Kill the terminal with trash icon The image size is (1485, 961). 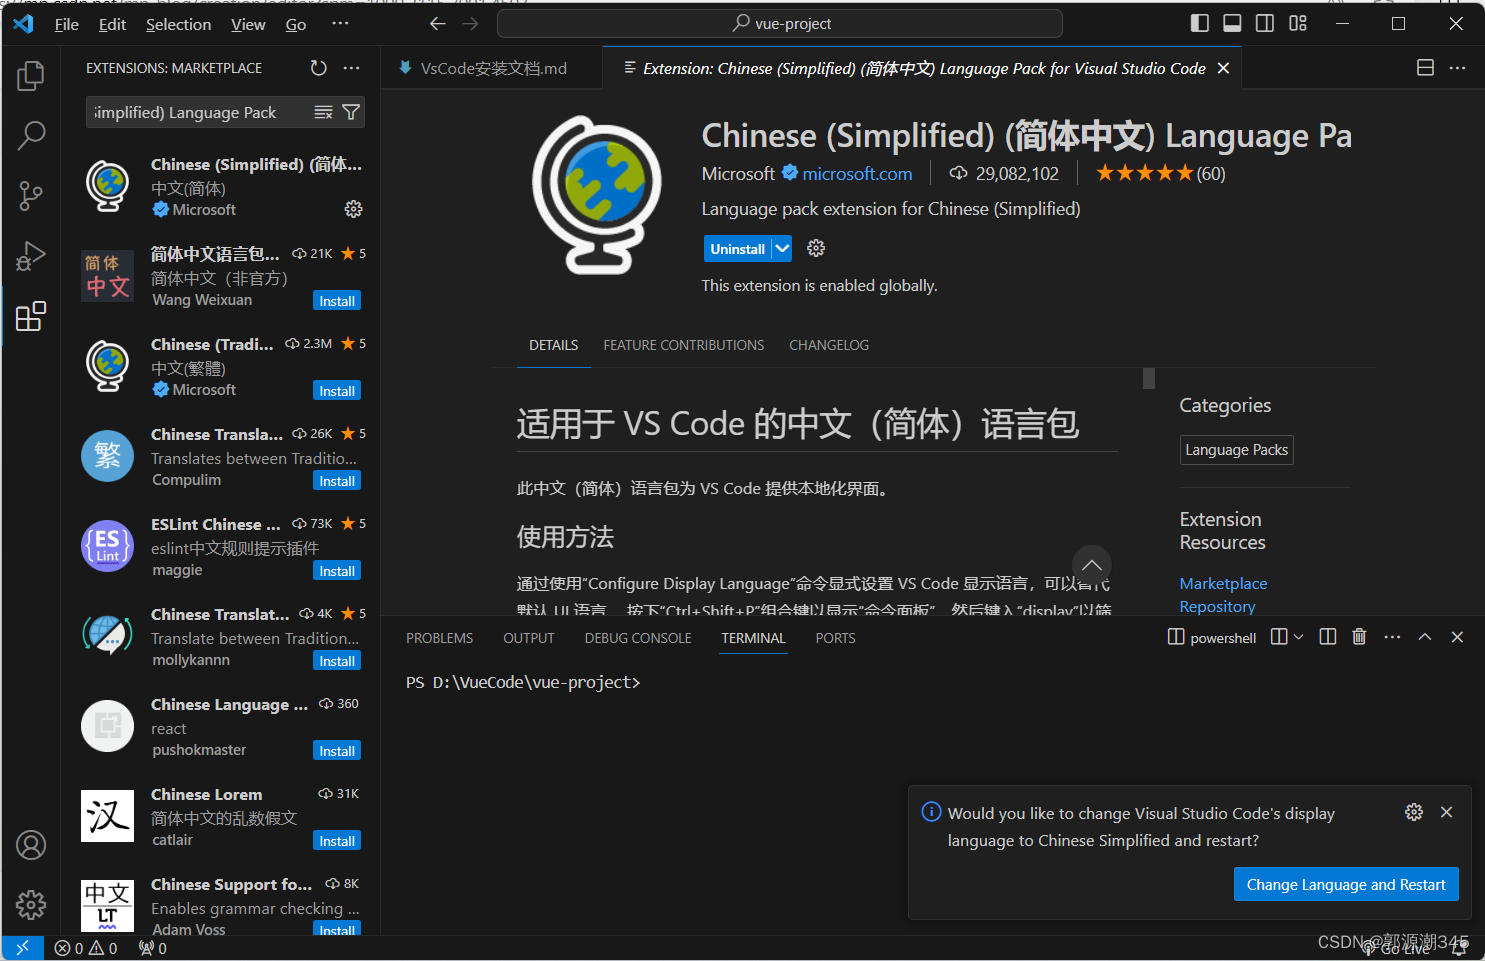[x=1359, y=637]
